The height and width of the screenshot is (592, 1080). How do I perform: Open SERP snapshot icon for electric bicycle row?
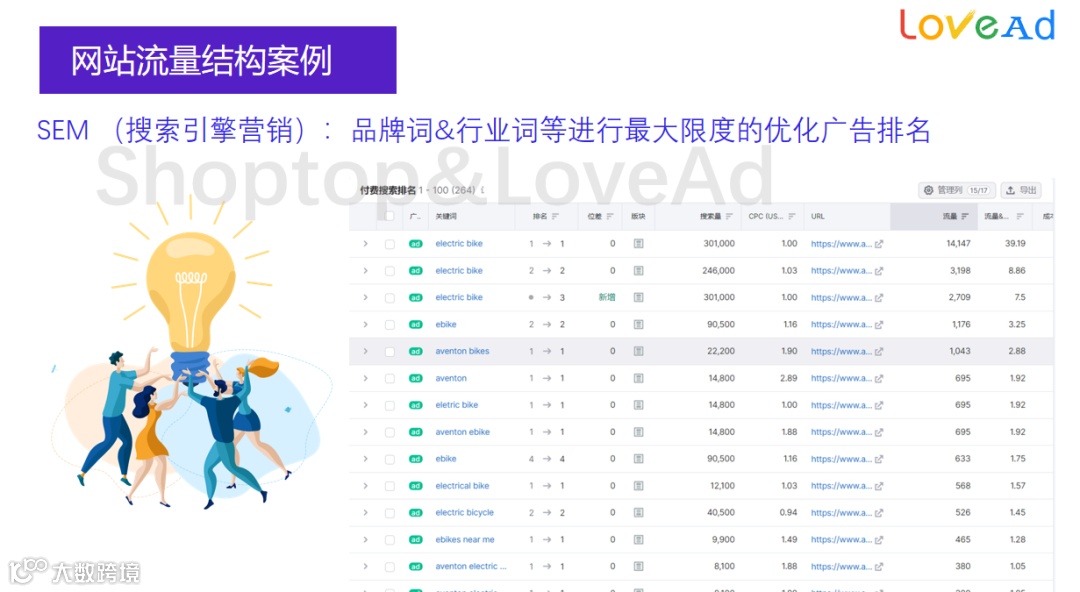(x=638, y=513)
